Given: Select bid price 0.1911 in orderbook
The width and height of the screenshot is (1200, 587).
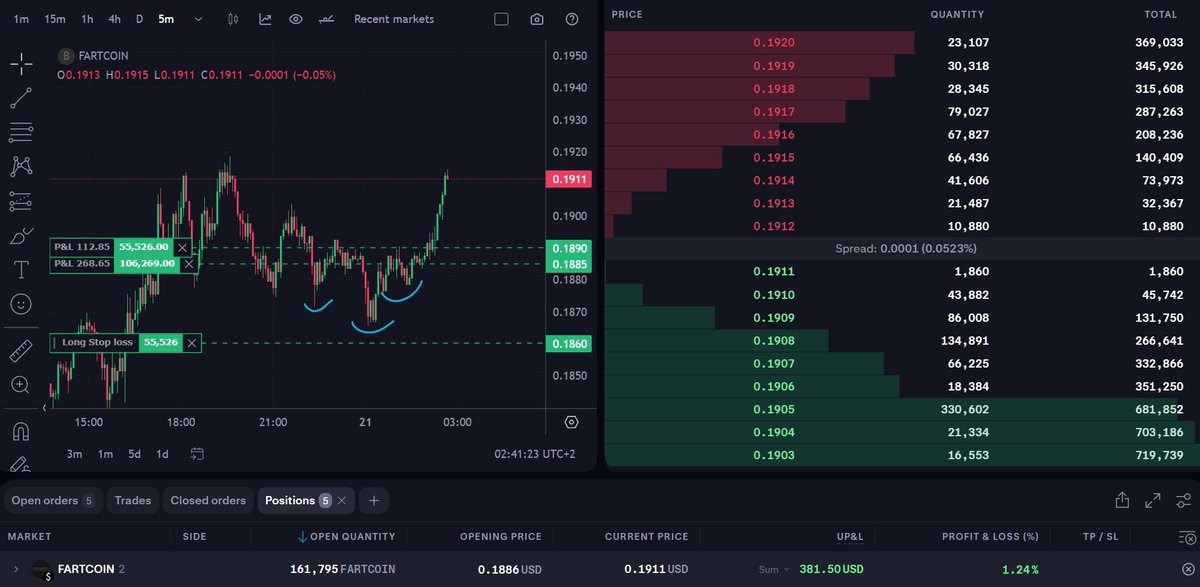Looking at the screenshot, I should (x=774, y=271).
